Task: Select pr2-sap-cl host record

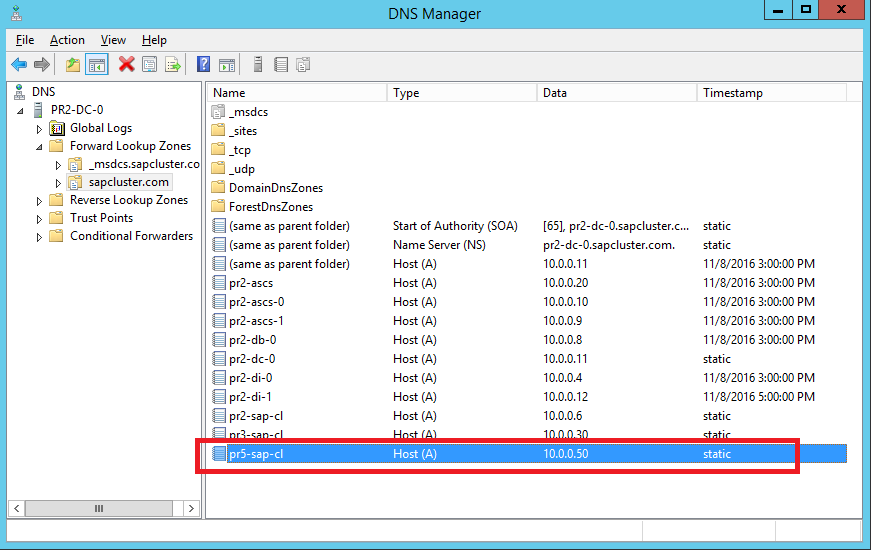Action: pyautogui.click(x=529, y=415)
